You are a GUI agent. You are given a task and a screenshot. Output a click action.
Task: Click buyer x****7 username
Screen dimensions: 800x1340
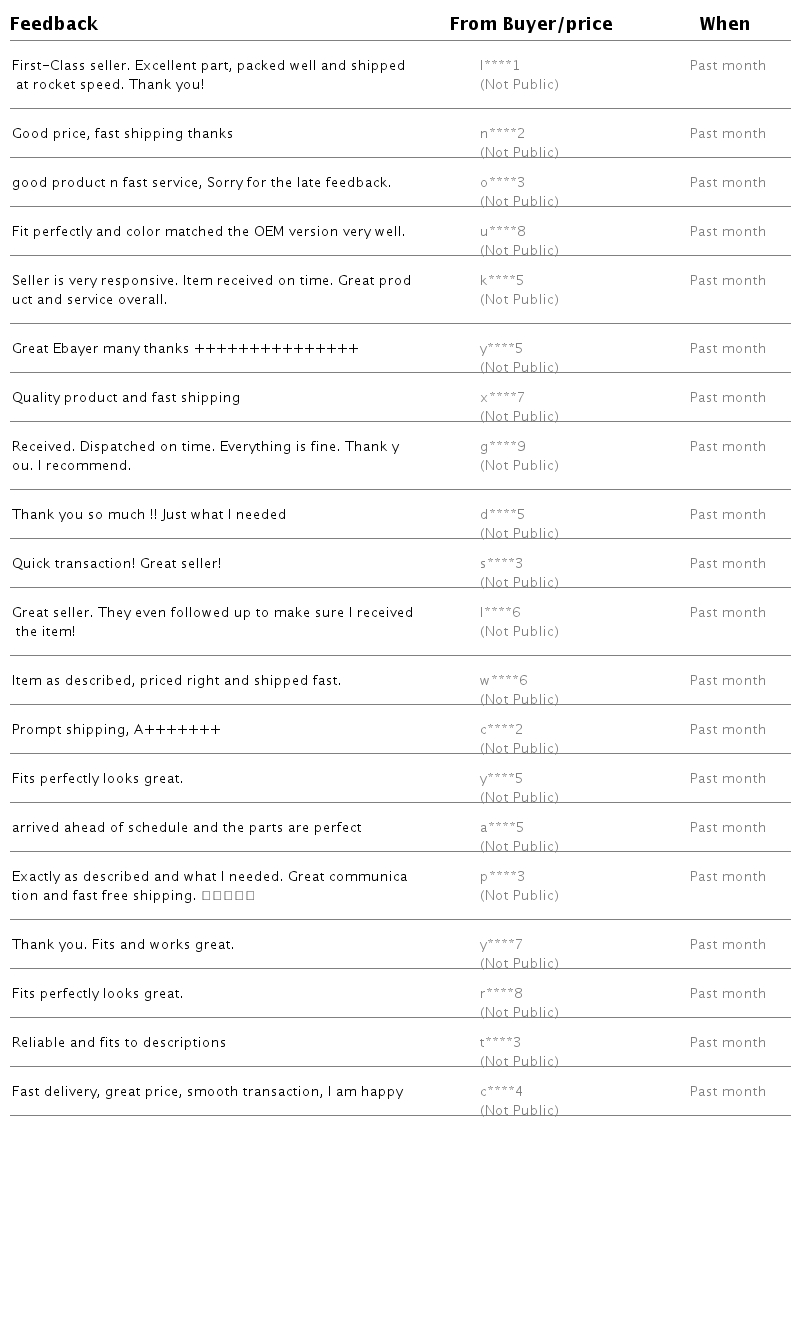[x=502, y=398]
